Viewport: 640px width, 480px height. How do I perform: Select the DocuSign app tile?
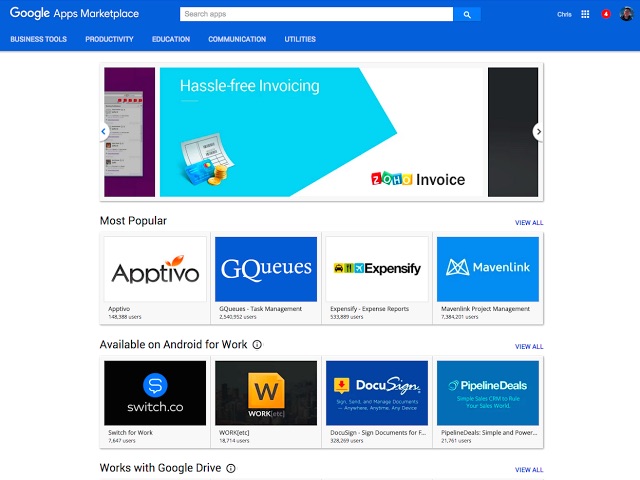[377, 402]
